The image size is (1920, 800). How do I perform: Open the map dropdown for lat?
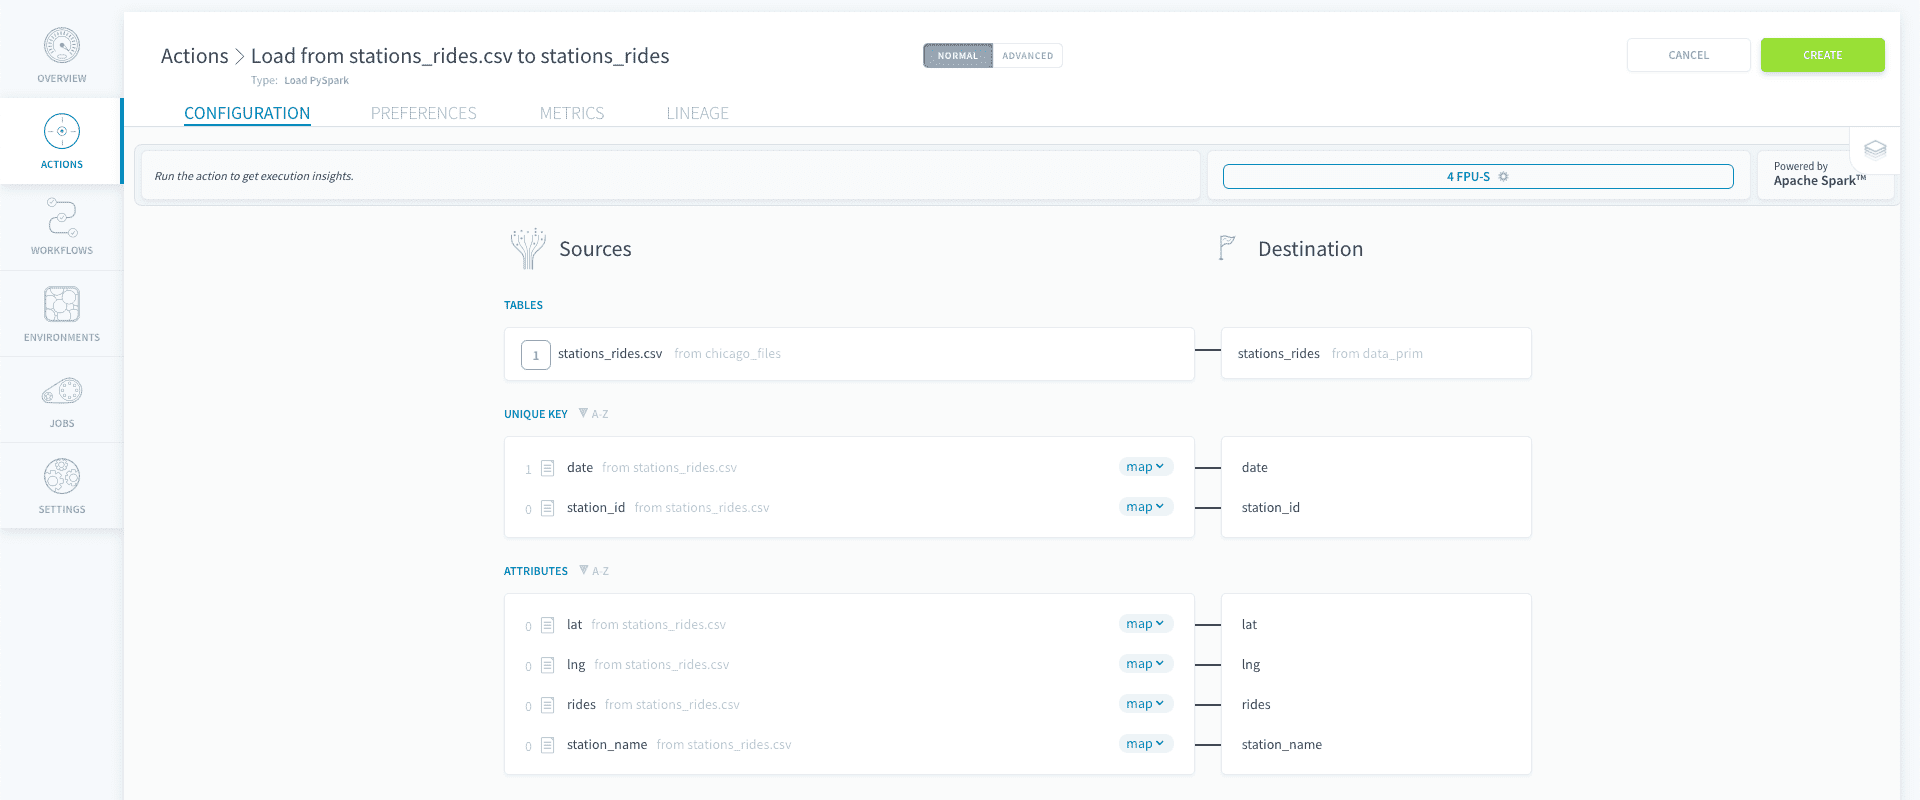point(1145,624)
